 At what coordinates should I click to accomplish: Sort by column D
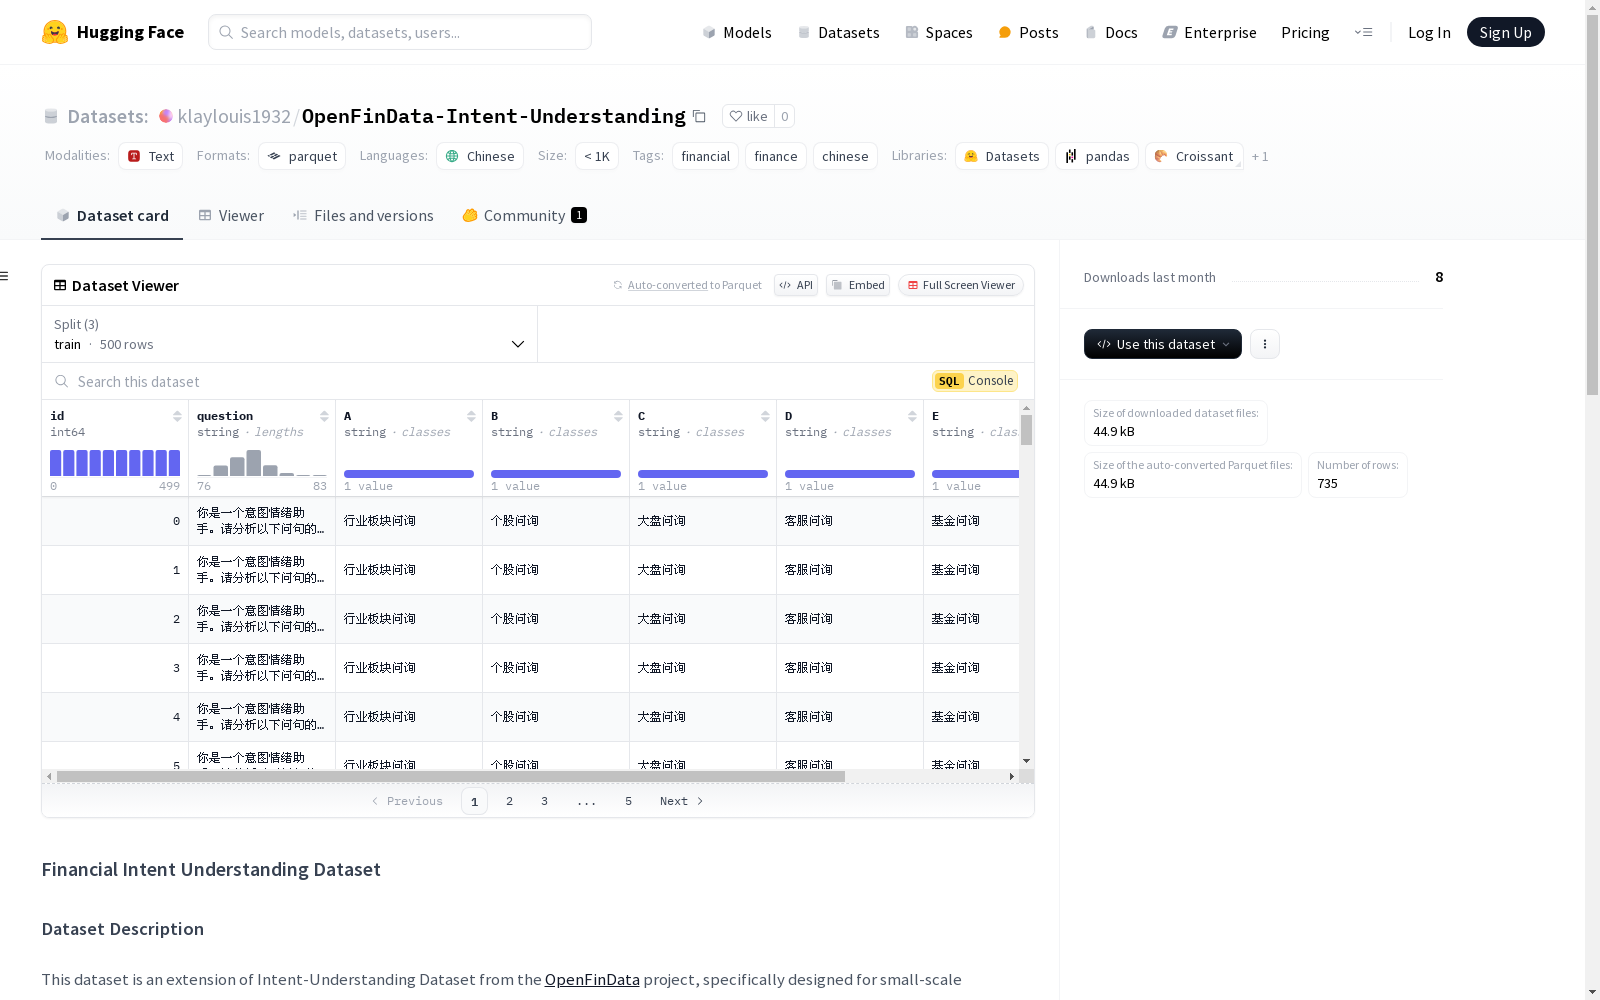[x=912, y=416]
